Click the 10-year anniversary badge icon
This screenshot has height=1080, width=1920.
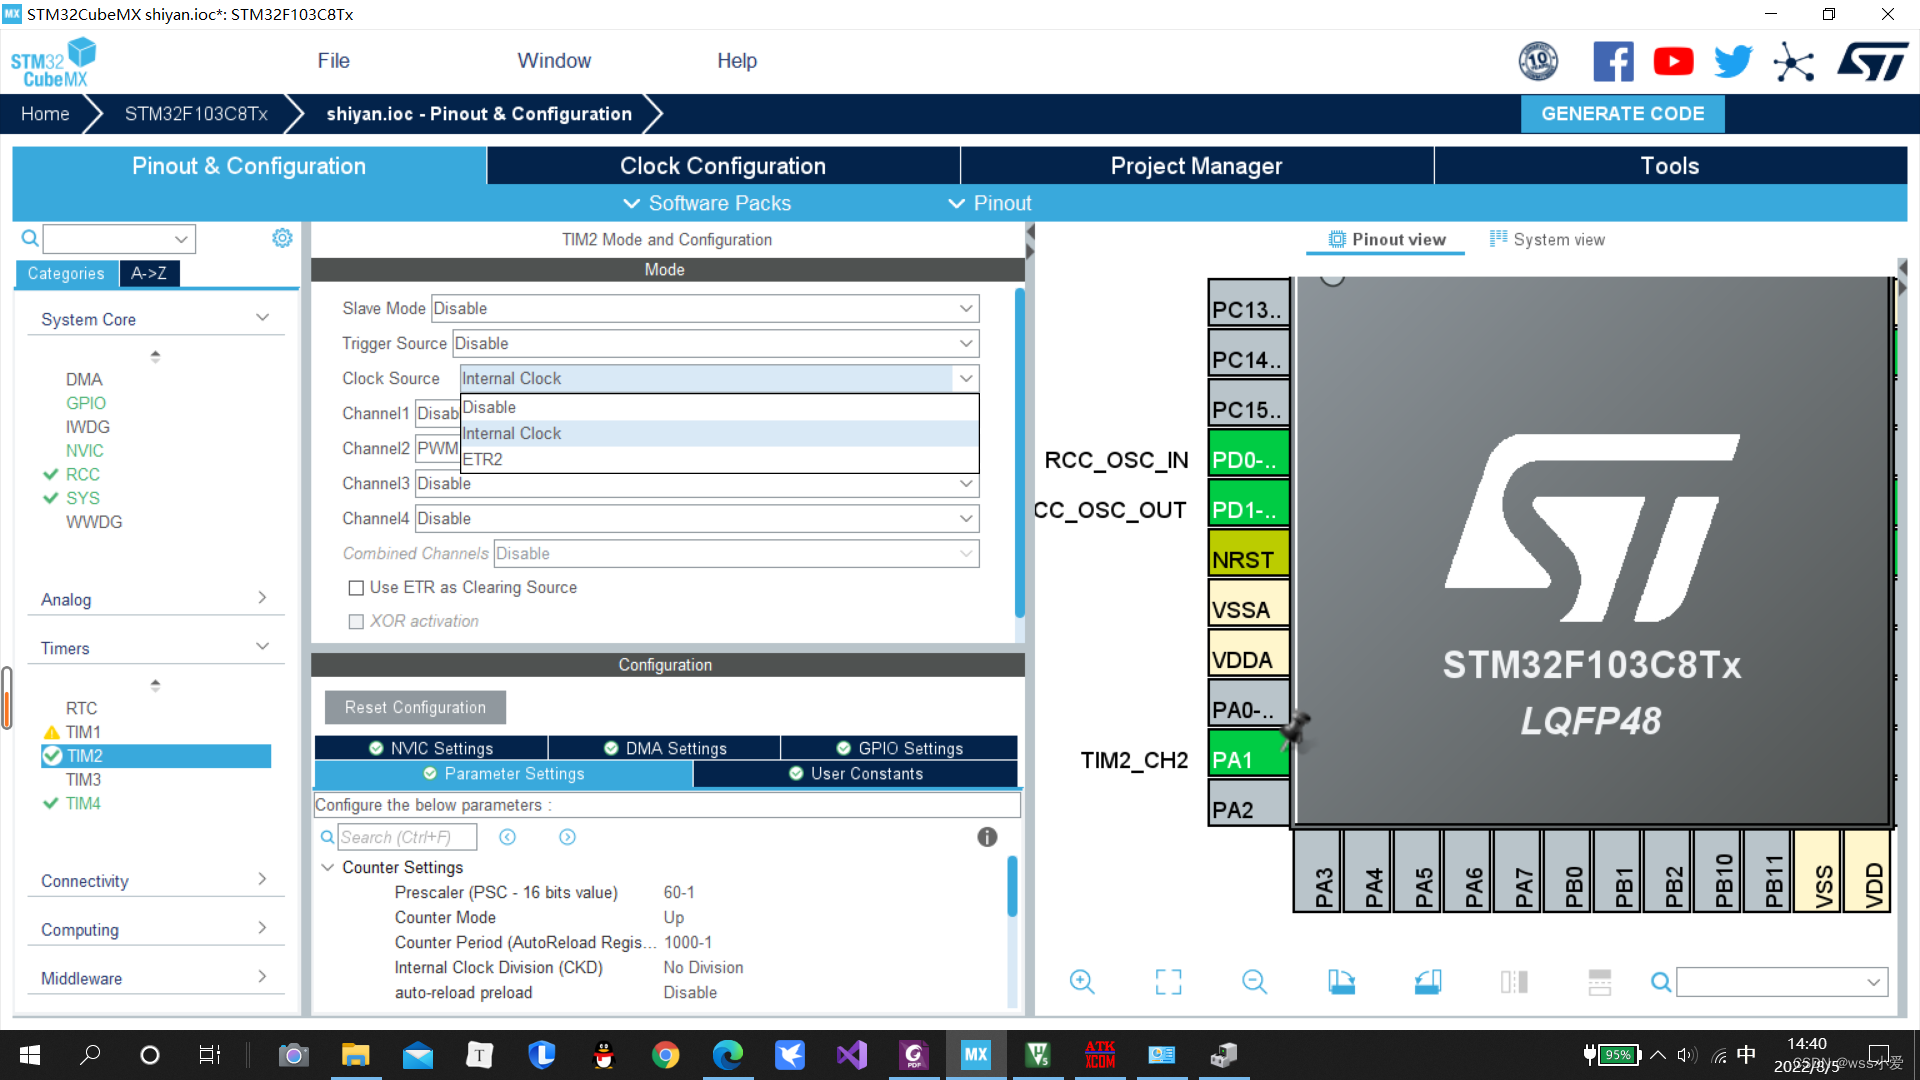pos(1538,62)
